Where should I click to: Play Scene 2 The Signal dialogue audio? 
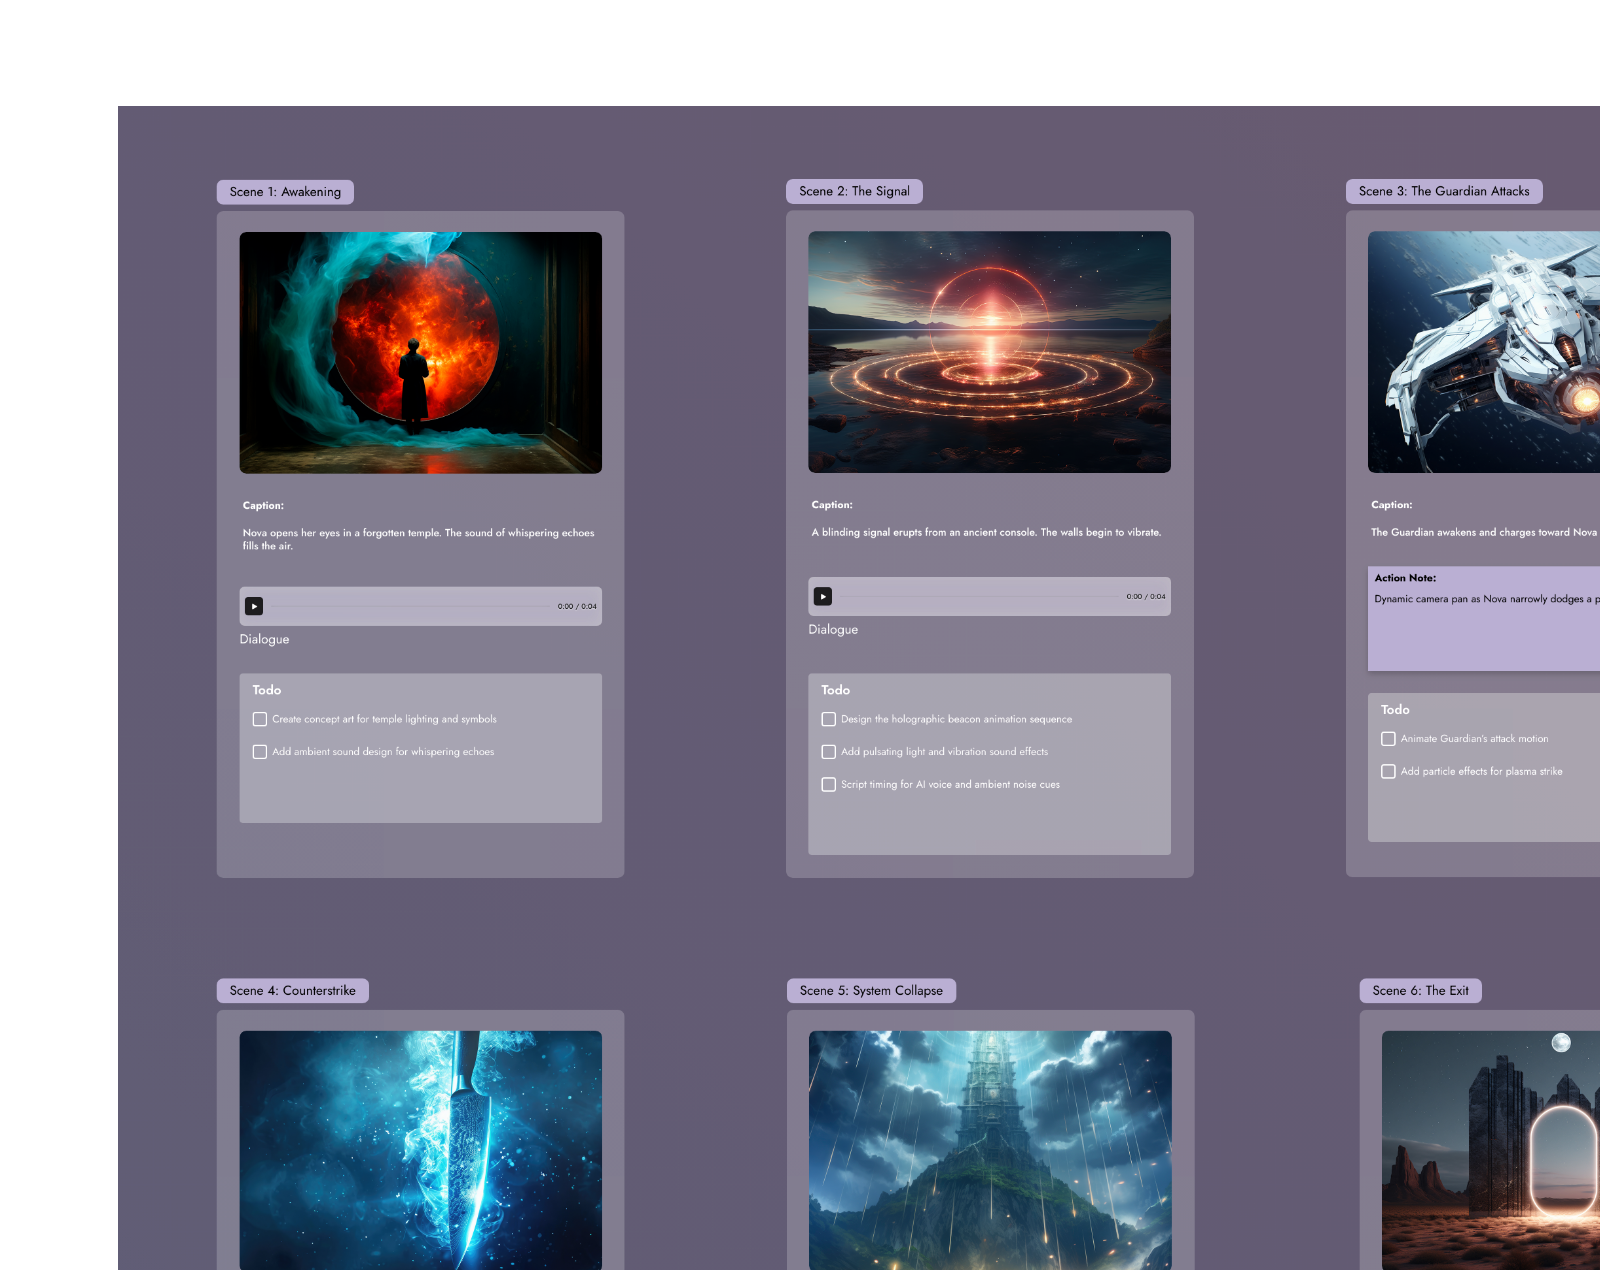823,597
